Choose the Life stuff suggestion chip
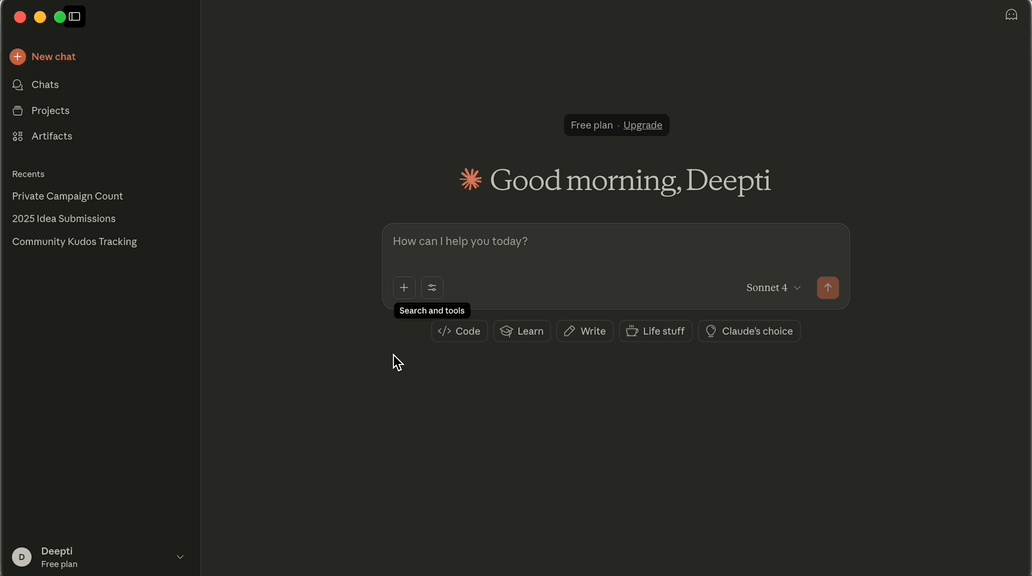 click(655, 331)
